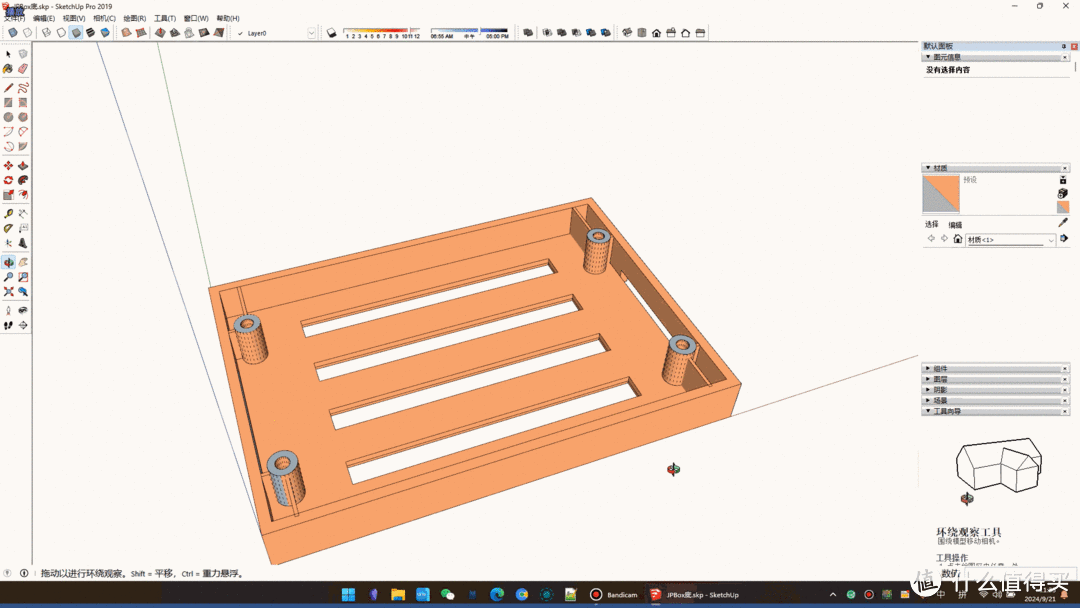Select the Eraser tool
This screenshot has width=1080, height=608.
pos(23,69)
